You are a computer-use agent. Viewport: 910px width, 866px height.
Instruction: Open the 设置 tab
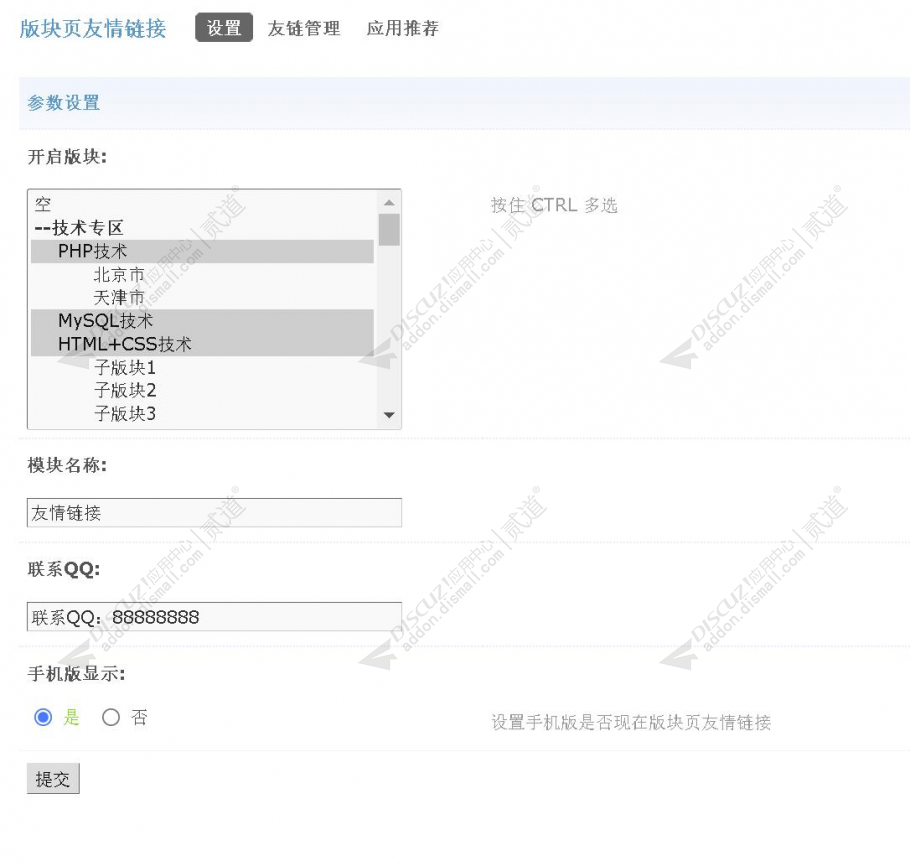(x=224, y=27)
